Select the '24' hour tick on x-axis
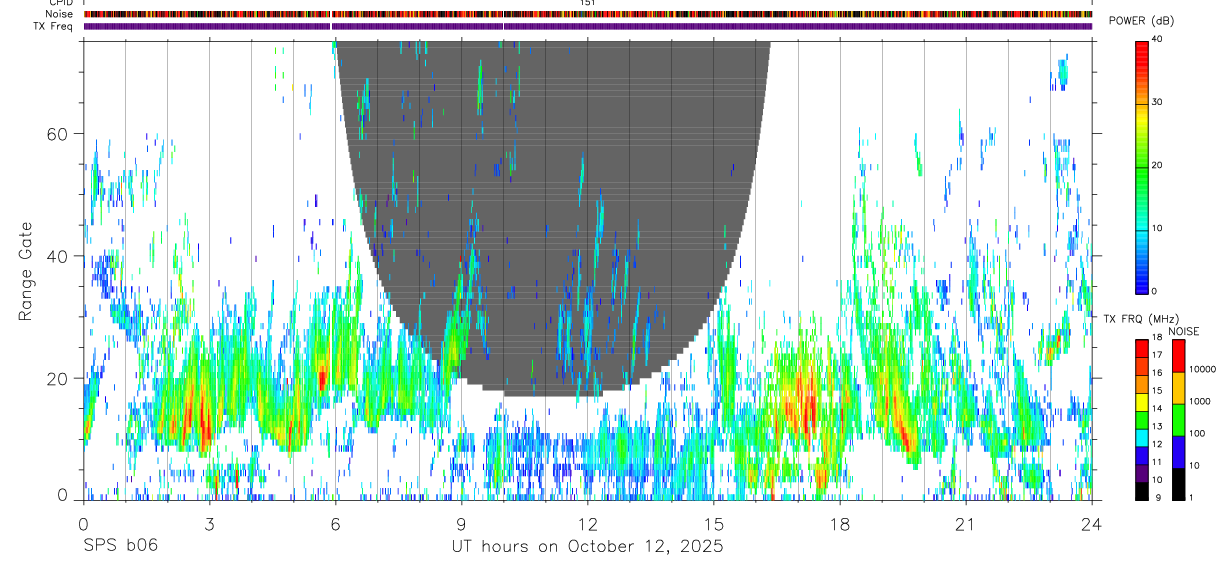The width and height of the screenshot is (1228, 567). [1092, 523]
